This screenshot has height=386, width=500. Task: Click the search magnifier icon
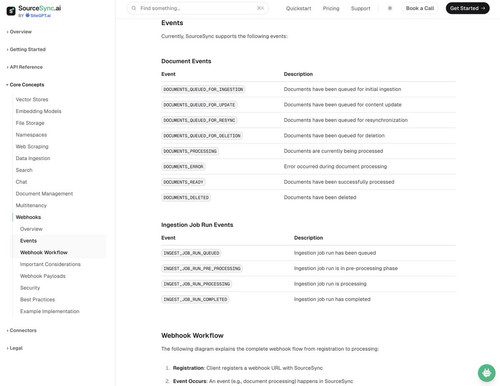pyautogui.click(x=134, y=8)
